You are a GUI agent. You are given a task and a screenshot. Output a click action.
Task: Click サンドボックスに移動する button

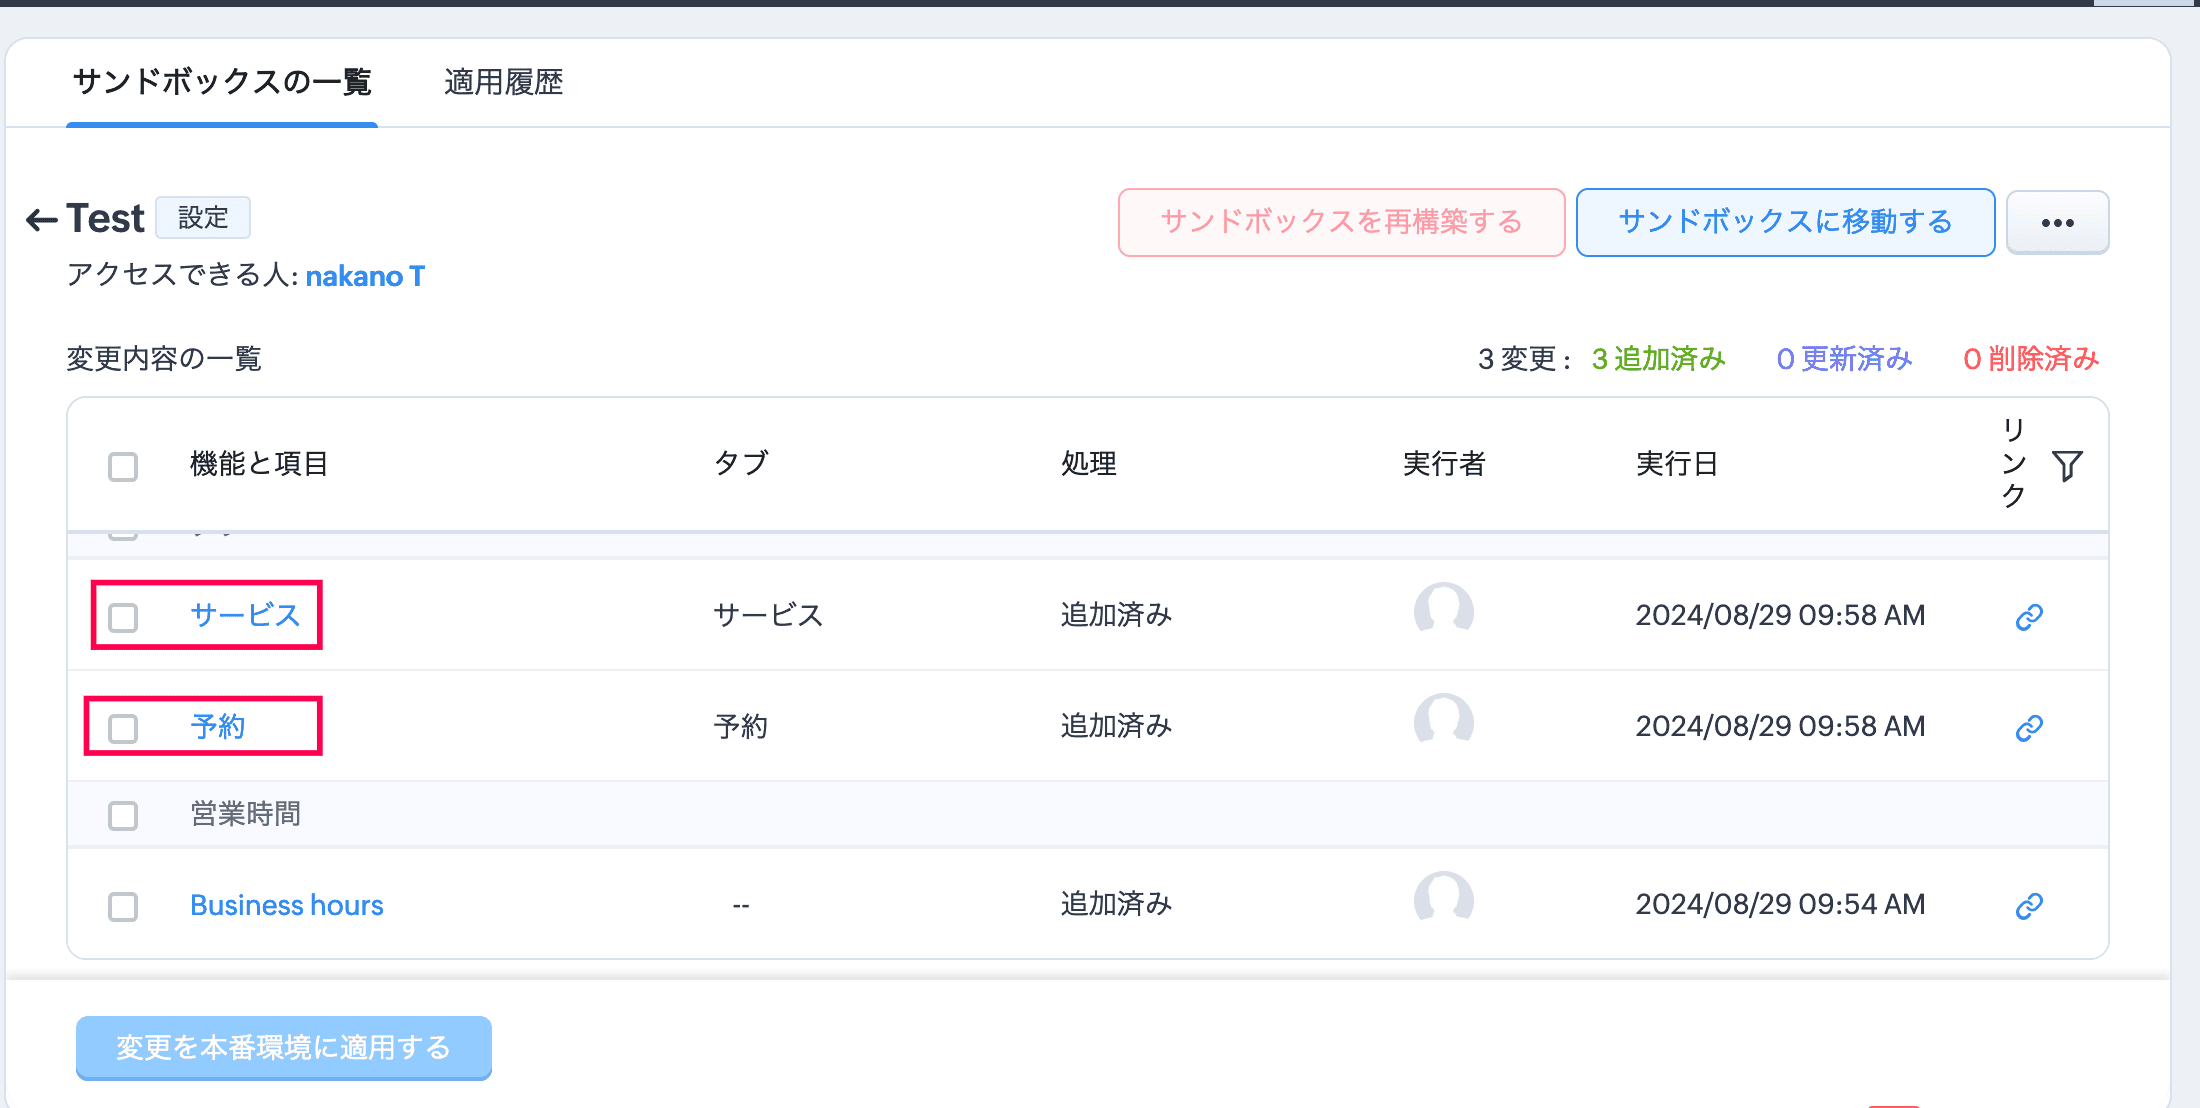coord(1785,222)
